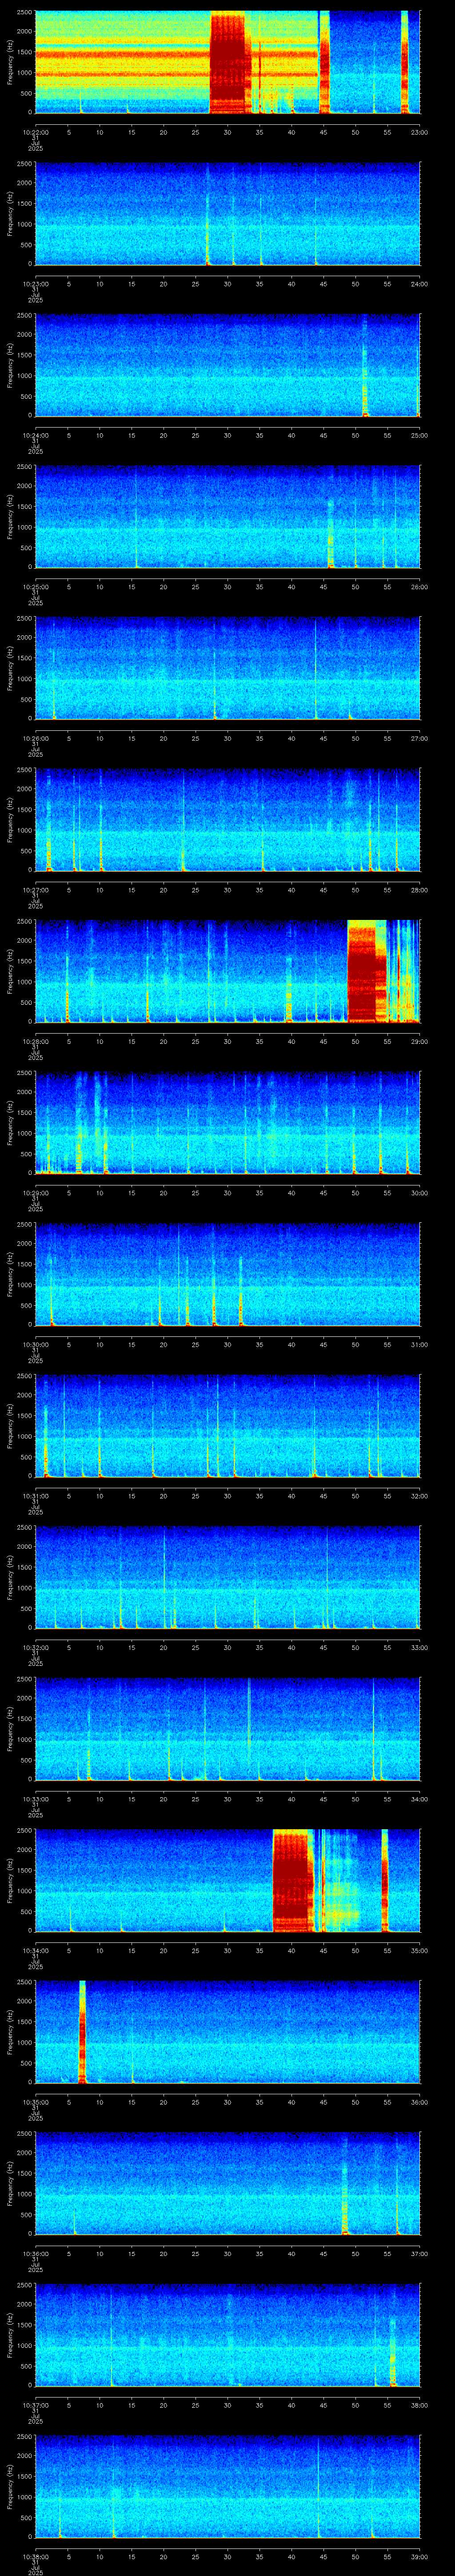Pick the spectrogram panel starting at 10:31:00
The width and height of the screenshot is (455, 2576).
click(x=227, y=1426)
